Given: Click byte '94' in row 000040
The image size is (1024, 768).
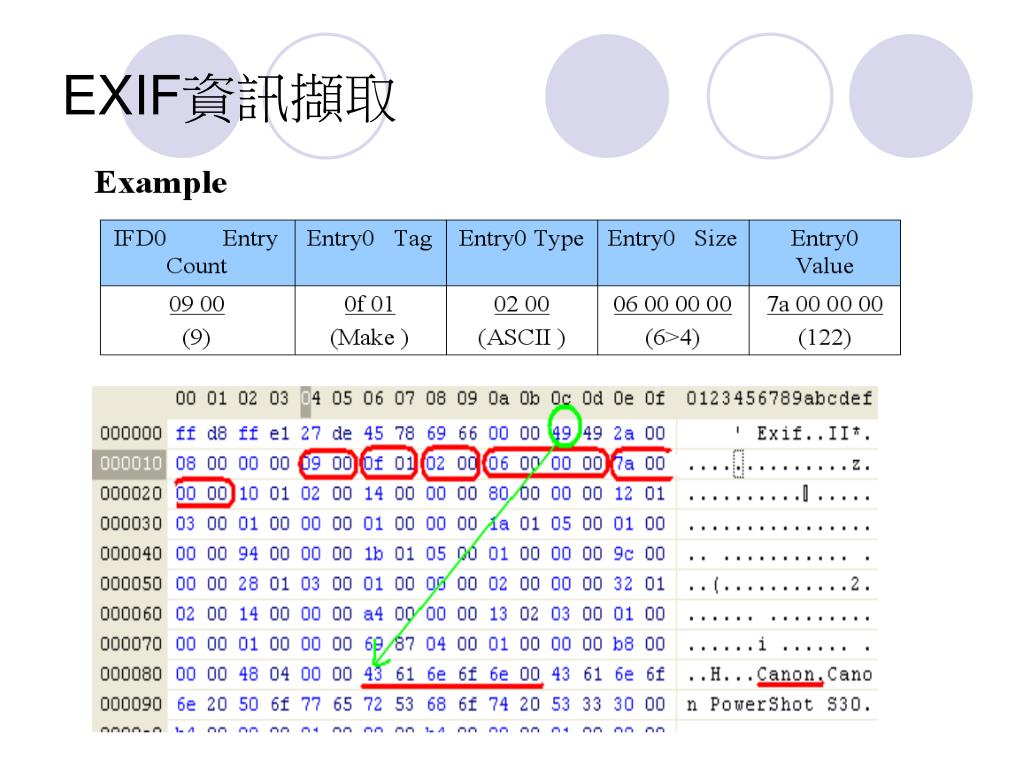Looking at the screenshot, I should pos(248,554).
